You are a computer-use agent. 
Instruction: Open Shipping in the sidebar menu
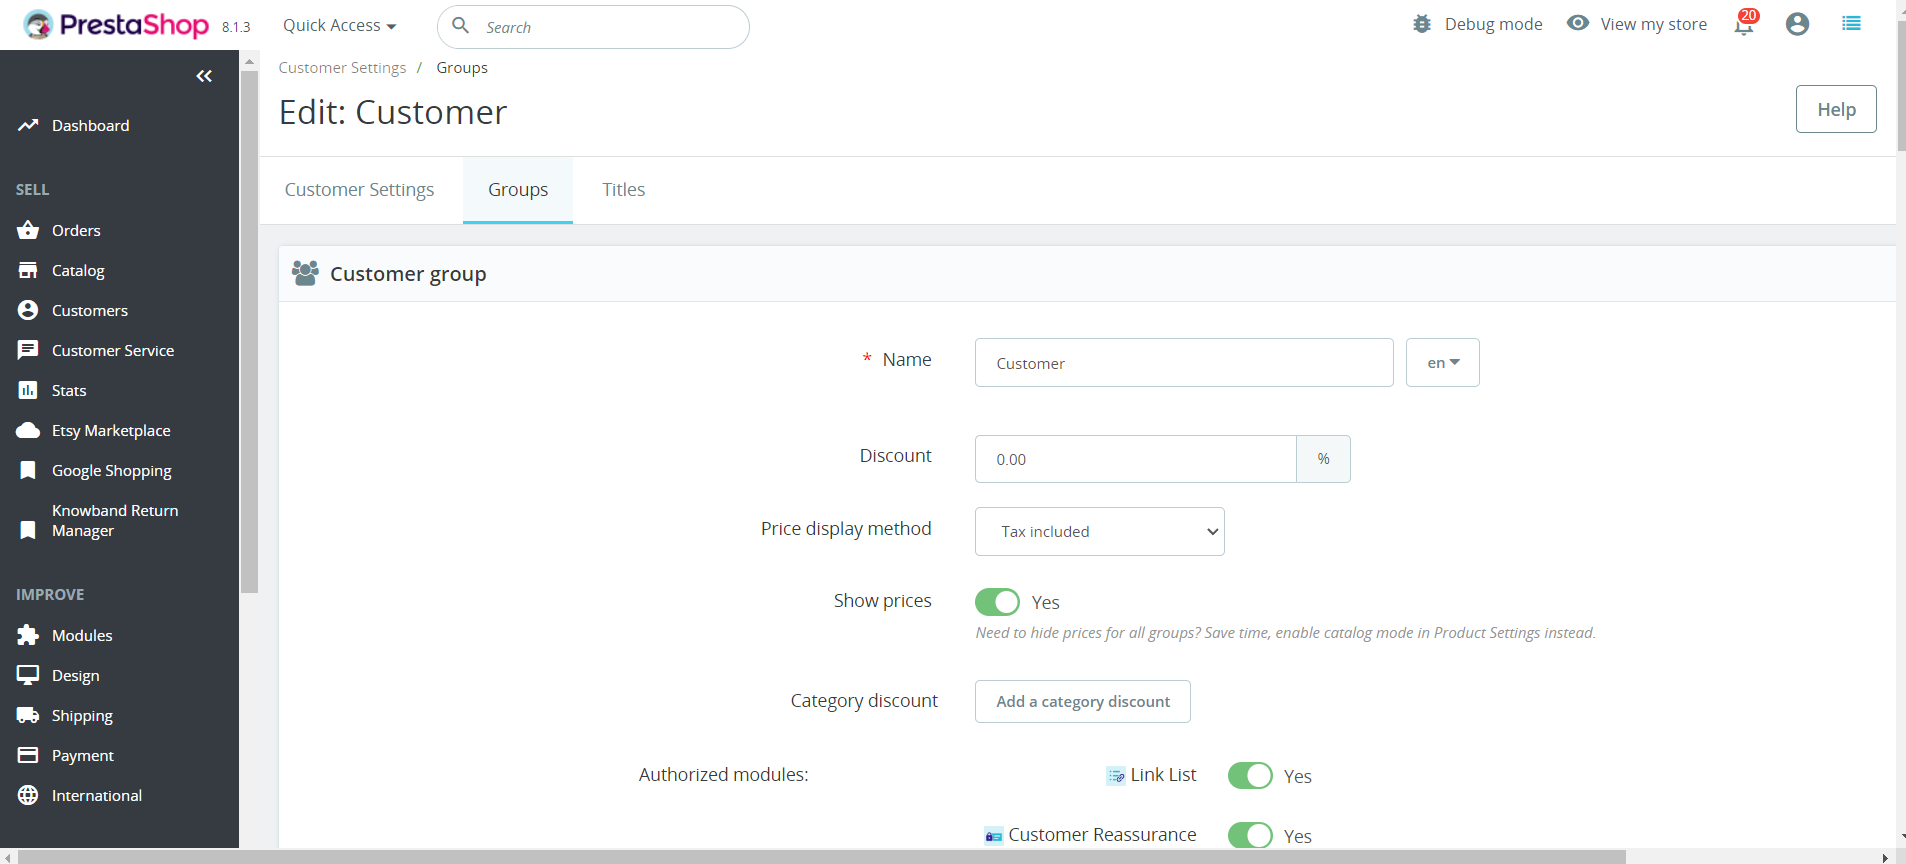click(x=82, y=715)
